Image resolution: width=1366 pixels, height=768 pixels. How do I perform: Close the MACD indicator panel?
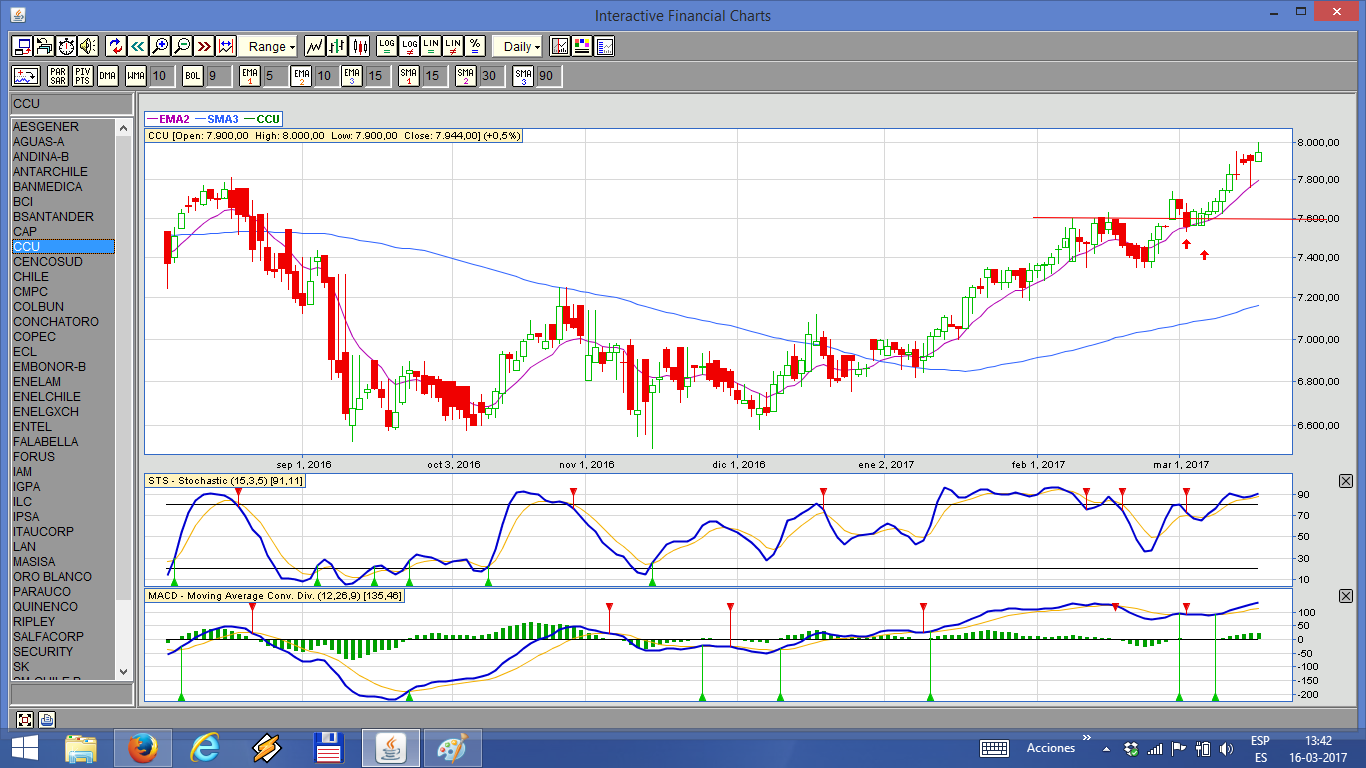click(x=1345, y=595)
